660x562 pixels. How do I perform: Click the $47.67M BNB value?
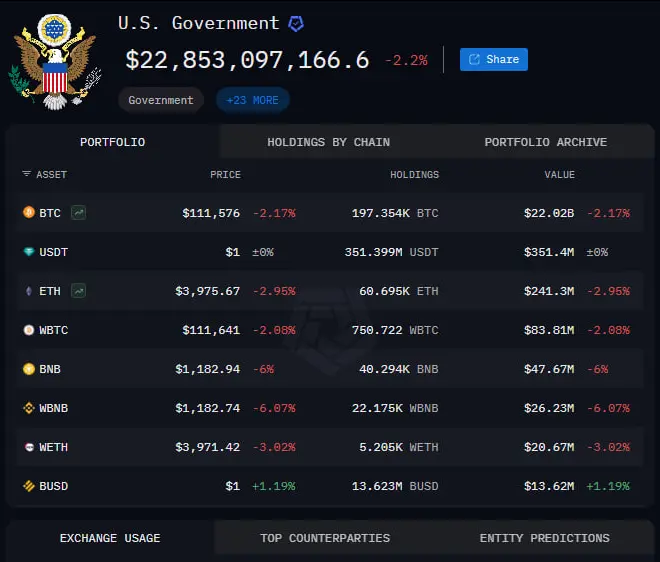[x=549, y=369]
